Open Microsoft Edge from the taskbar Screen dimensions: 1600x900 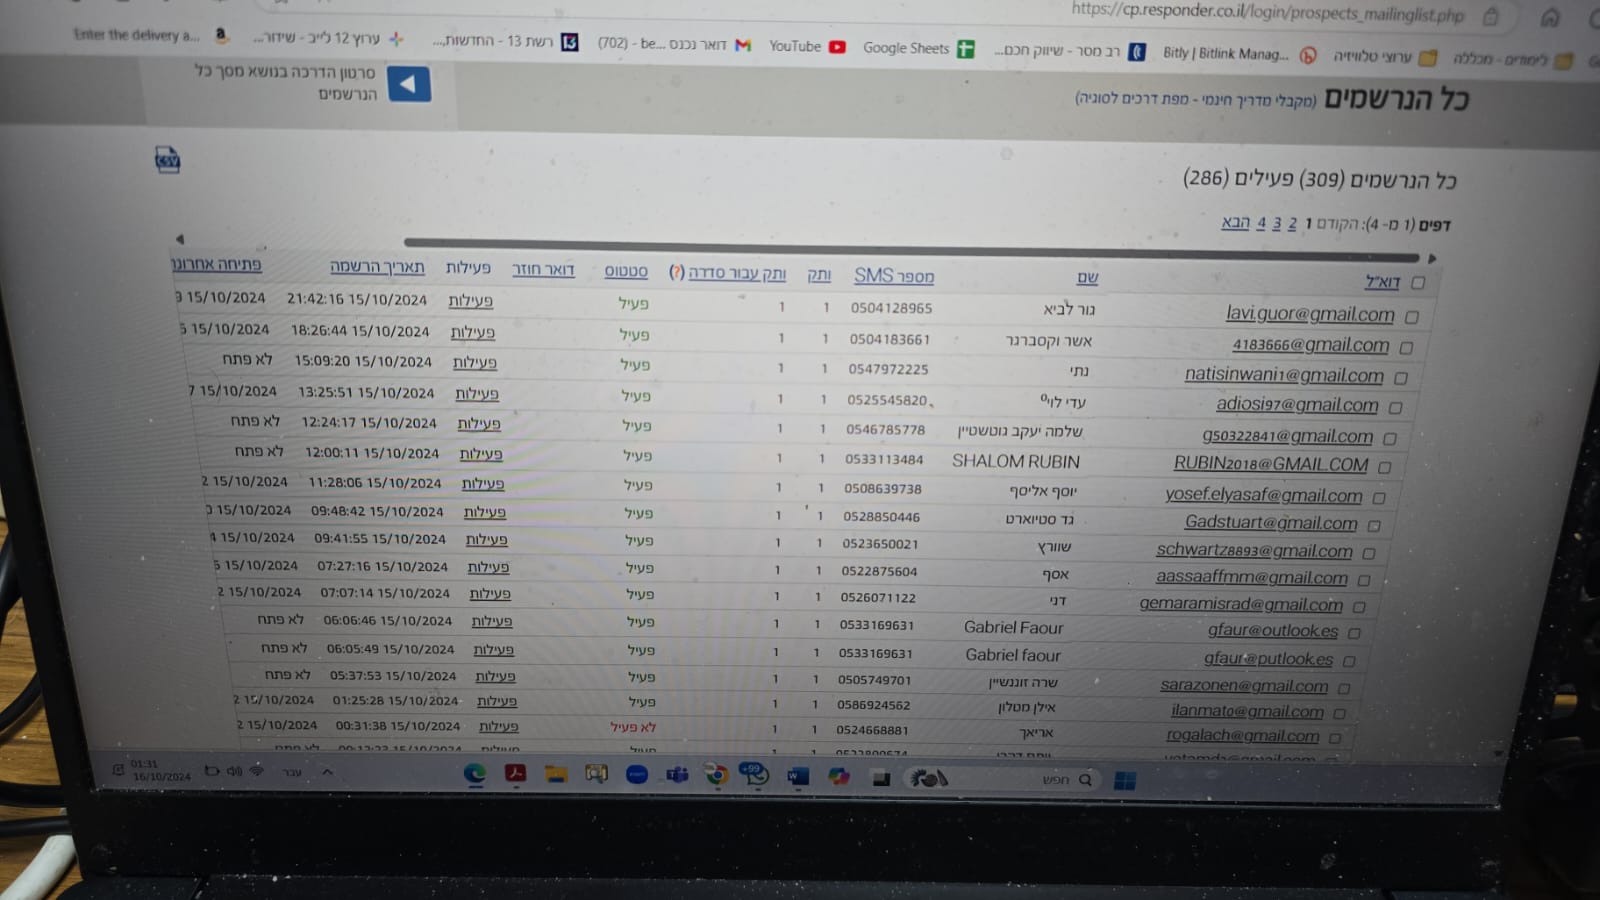[x=474, y=773]
